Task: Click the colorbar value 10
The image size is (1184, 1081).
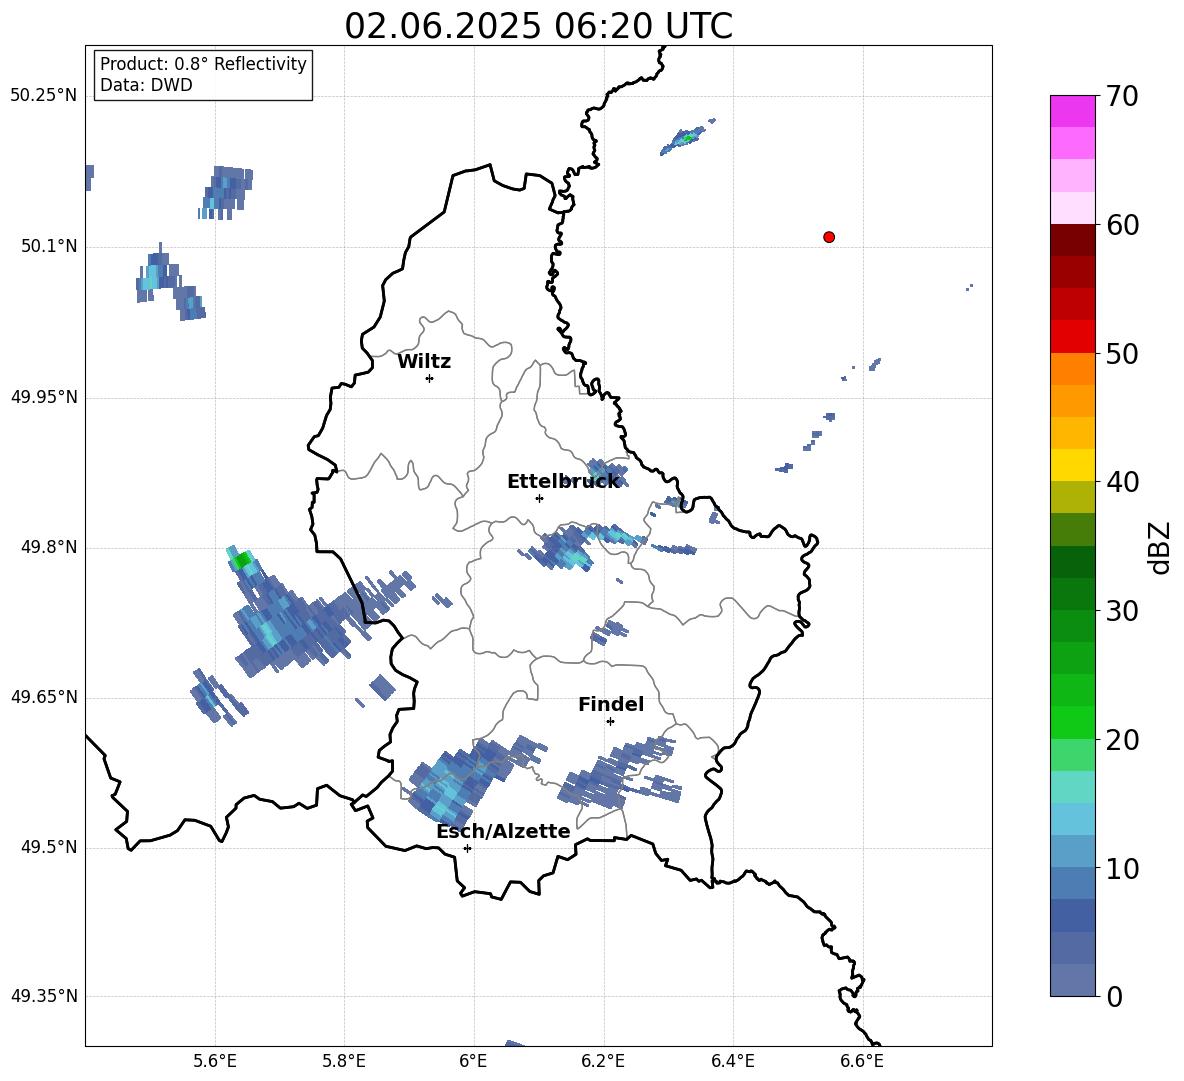Action: point(1122,868)
